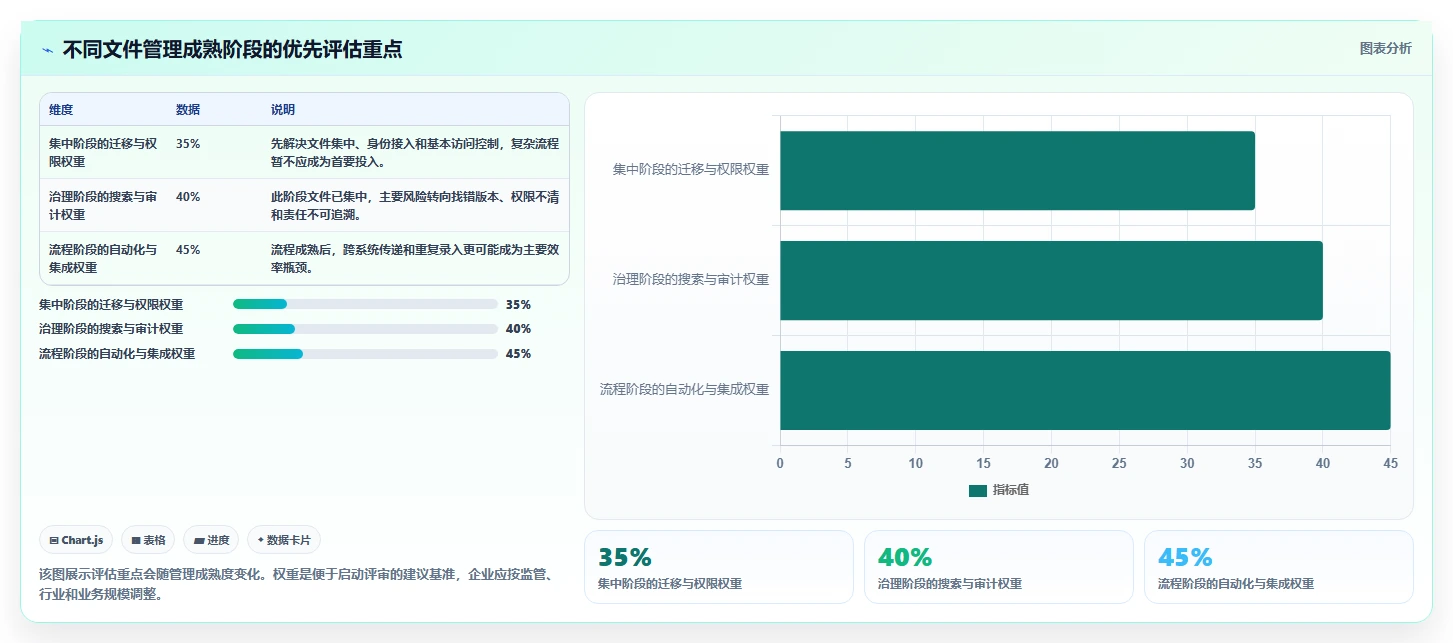Toggle the 指标值 legend color swatch
Screen dimensions: 1453x643
coord(977,490)
